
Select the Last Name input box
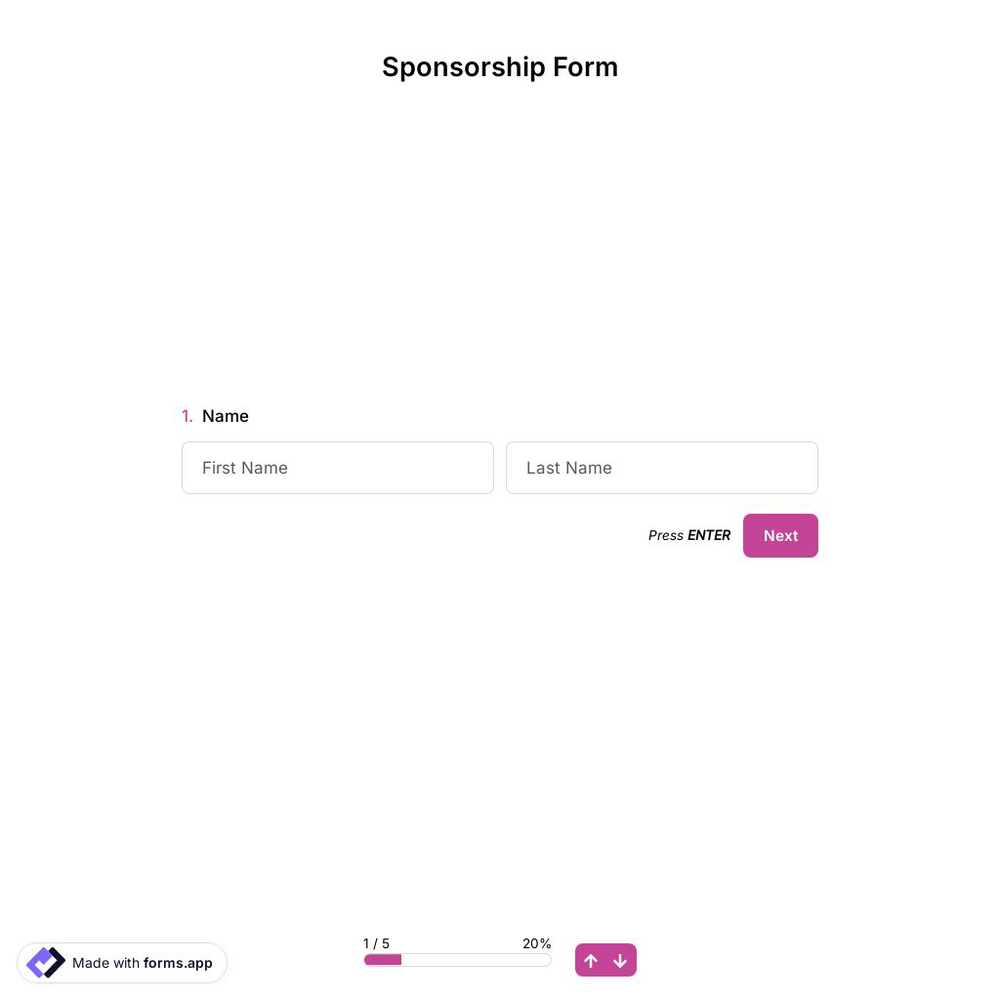click(x=661, y=467)
